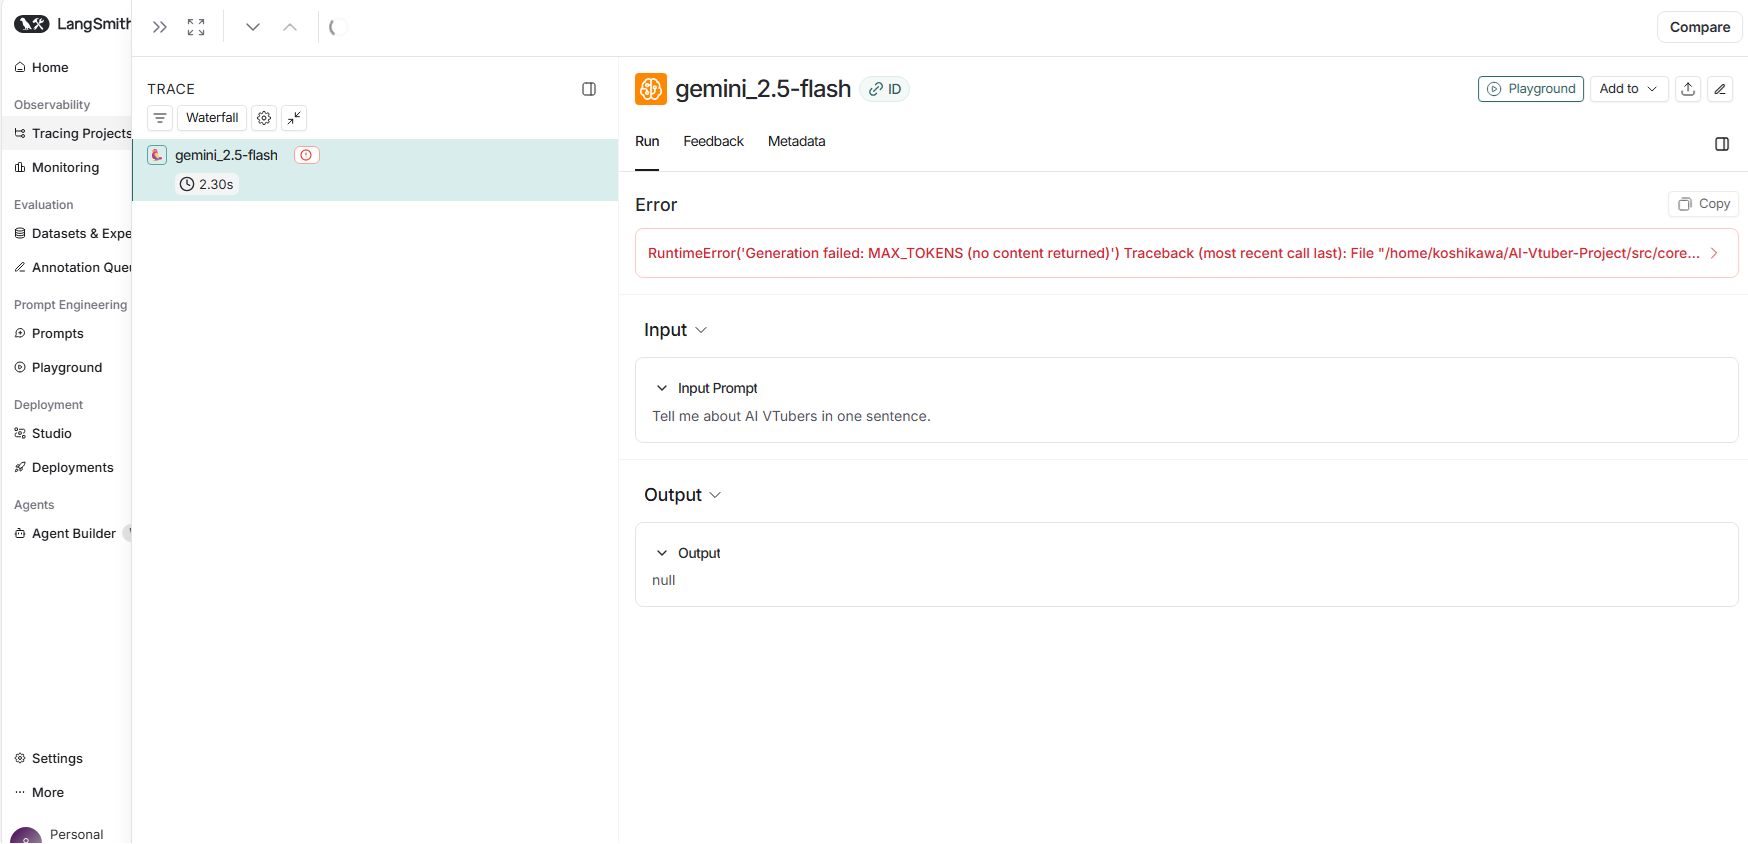Click the gemini_2.5-flash run title
1748x844 pixels.
763,89
